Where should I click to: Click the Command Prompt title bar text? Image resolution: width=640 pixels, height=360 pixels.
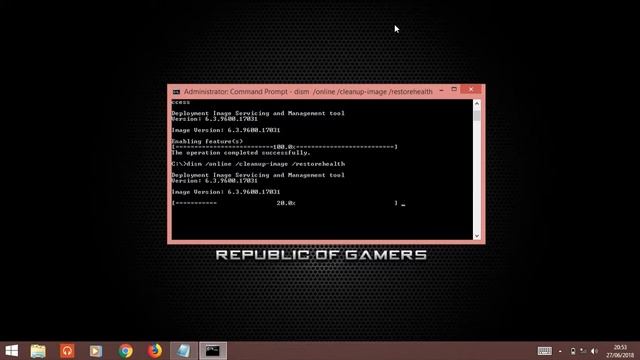pos(308,92)
